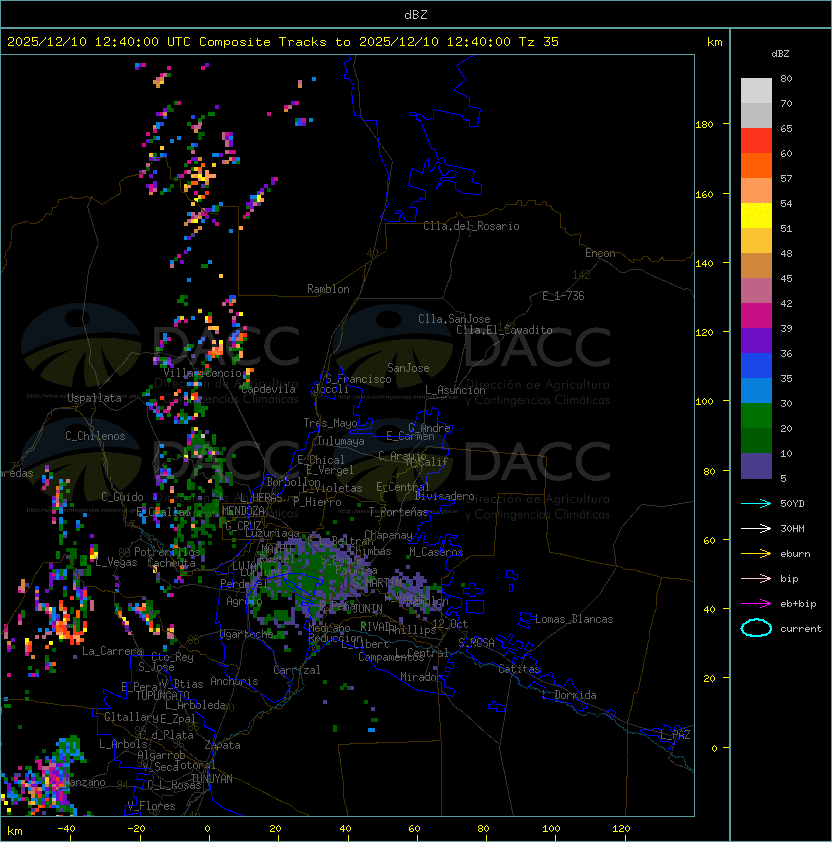Click the magenta eb+bip arrow symbol
This screenshot has height=842, width=832.
(756, 604)
